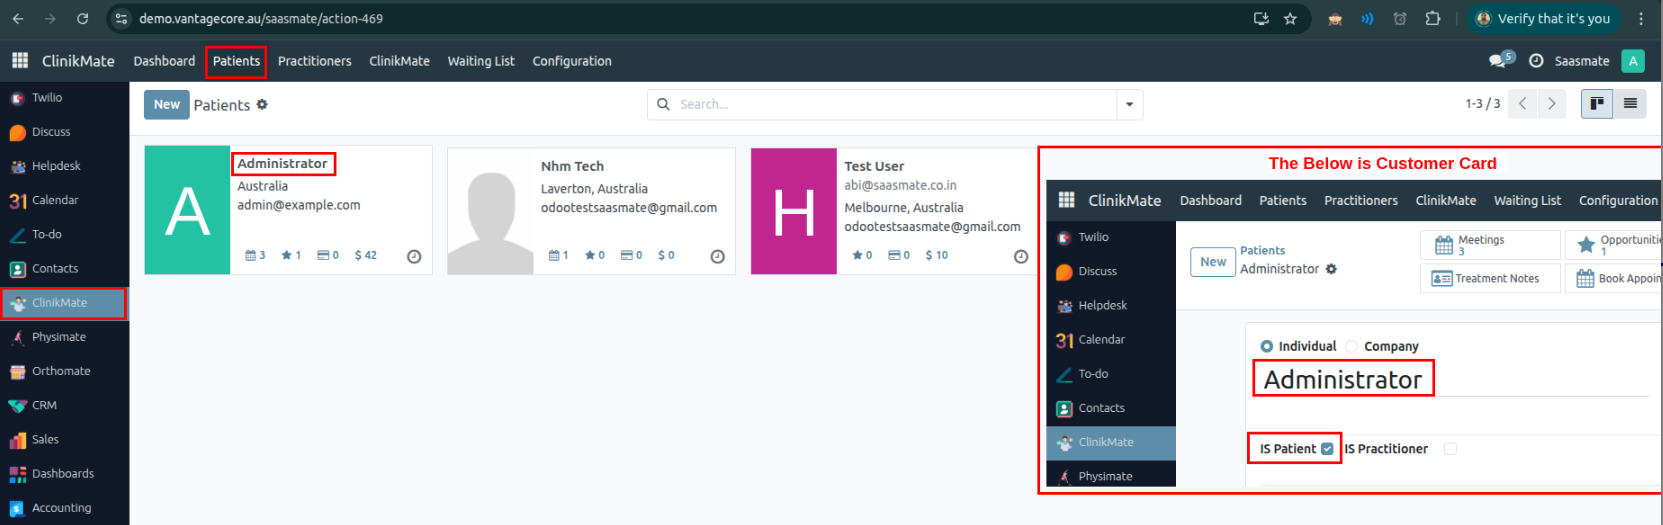Viewport: 1663px width, 525px height.
Task: Bookmark this page with star icon
Action: click(x=1290, y=19)
